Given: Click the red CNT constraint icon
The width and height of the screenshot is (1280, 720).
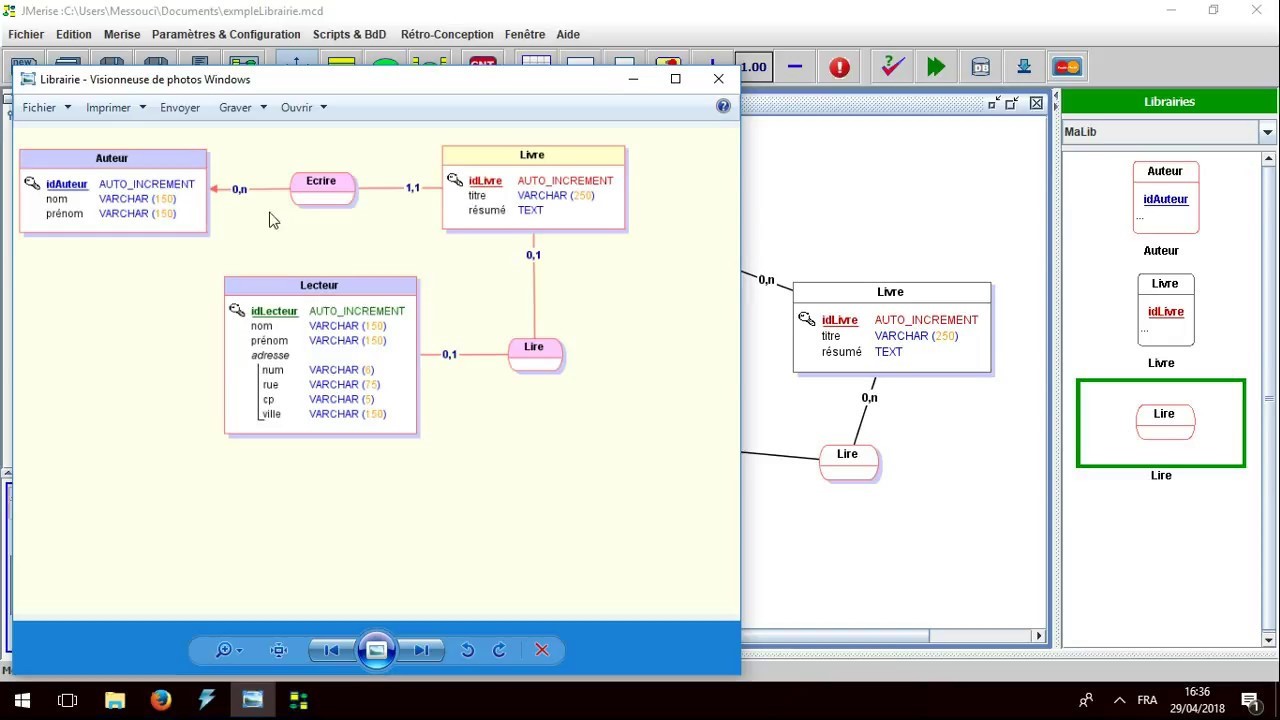Looking at the screenshot, I should click(x=483, y=62).
